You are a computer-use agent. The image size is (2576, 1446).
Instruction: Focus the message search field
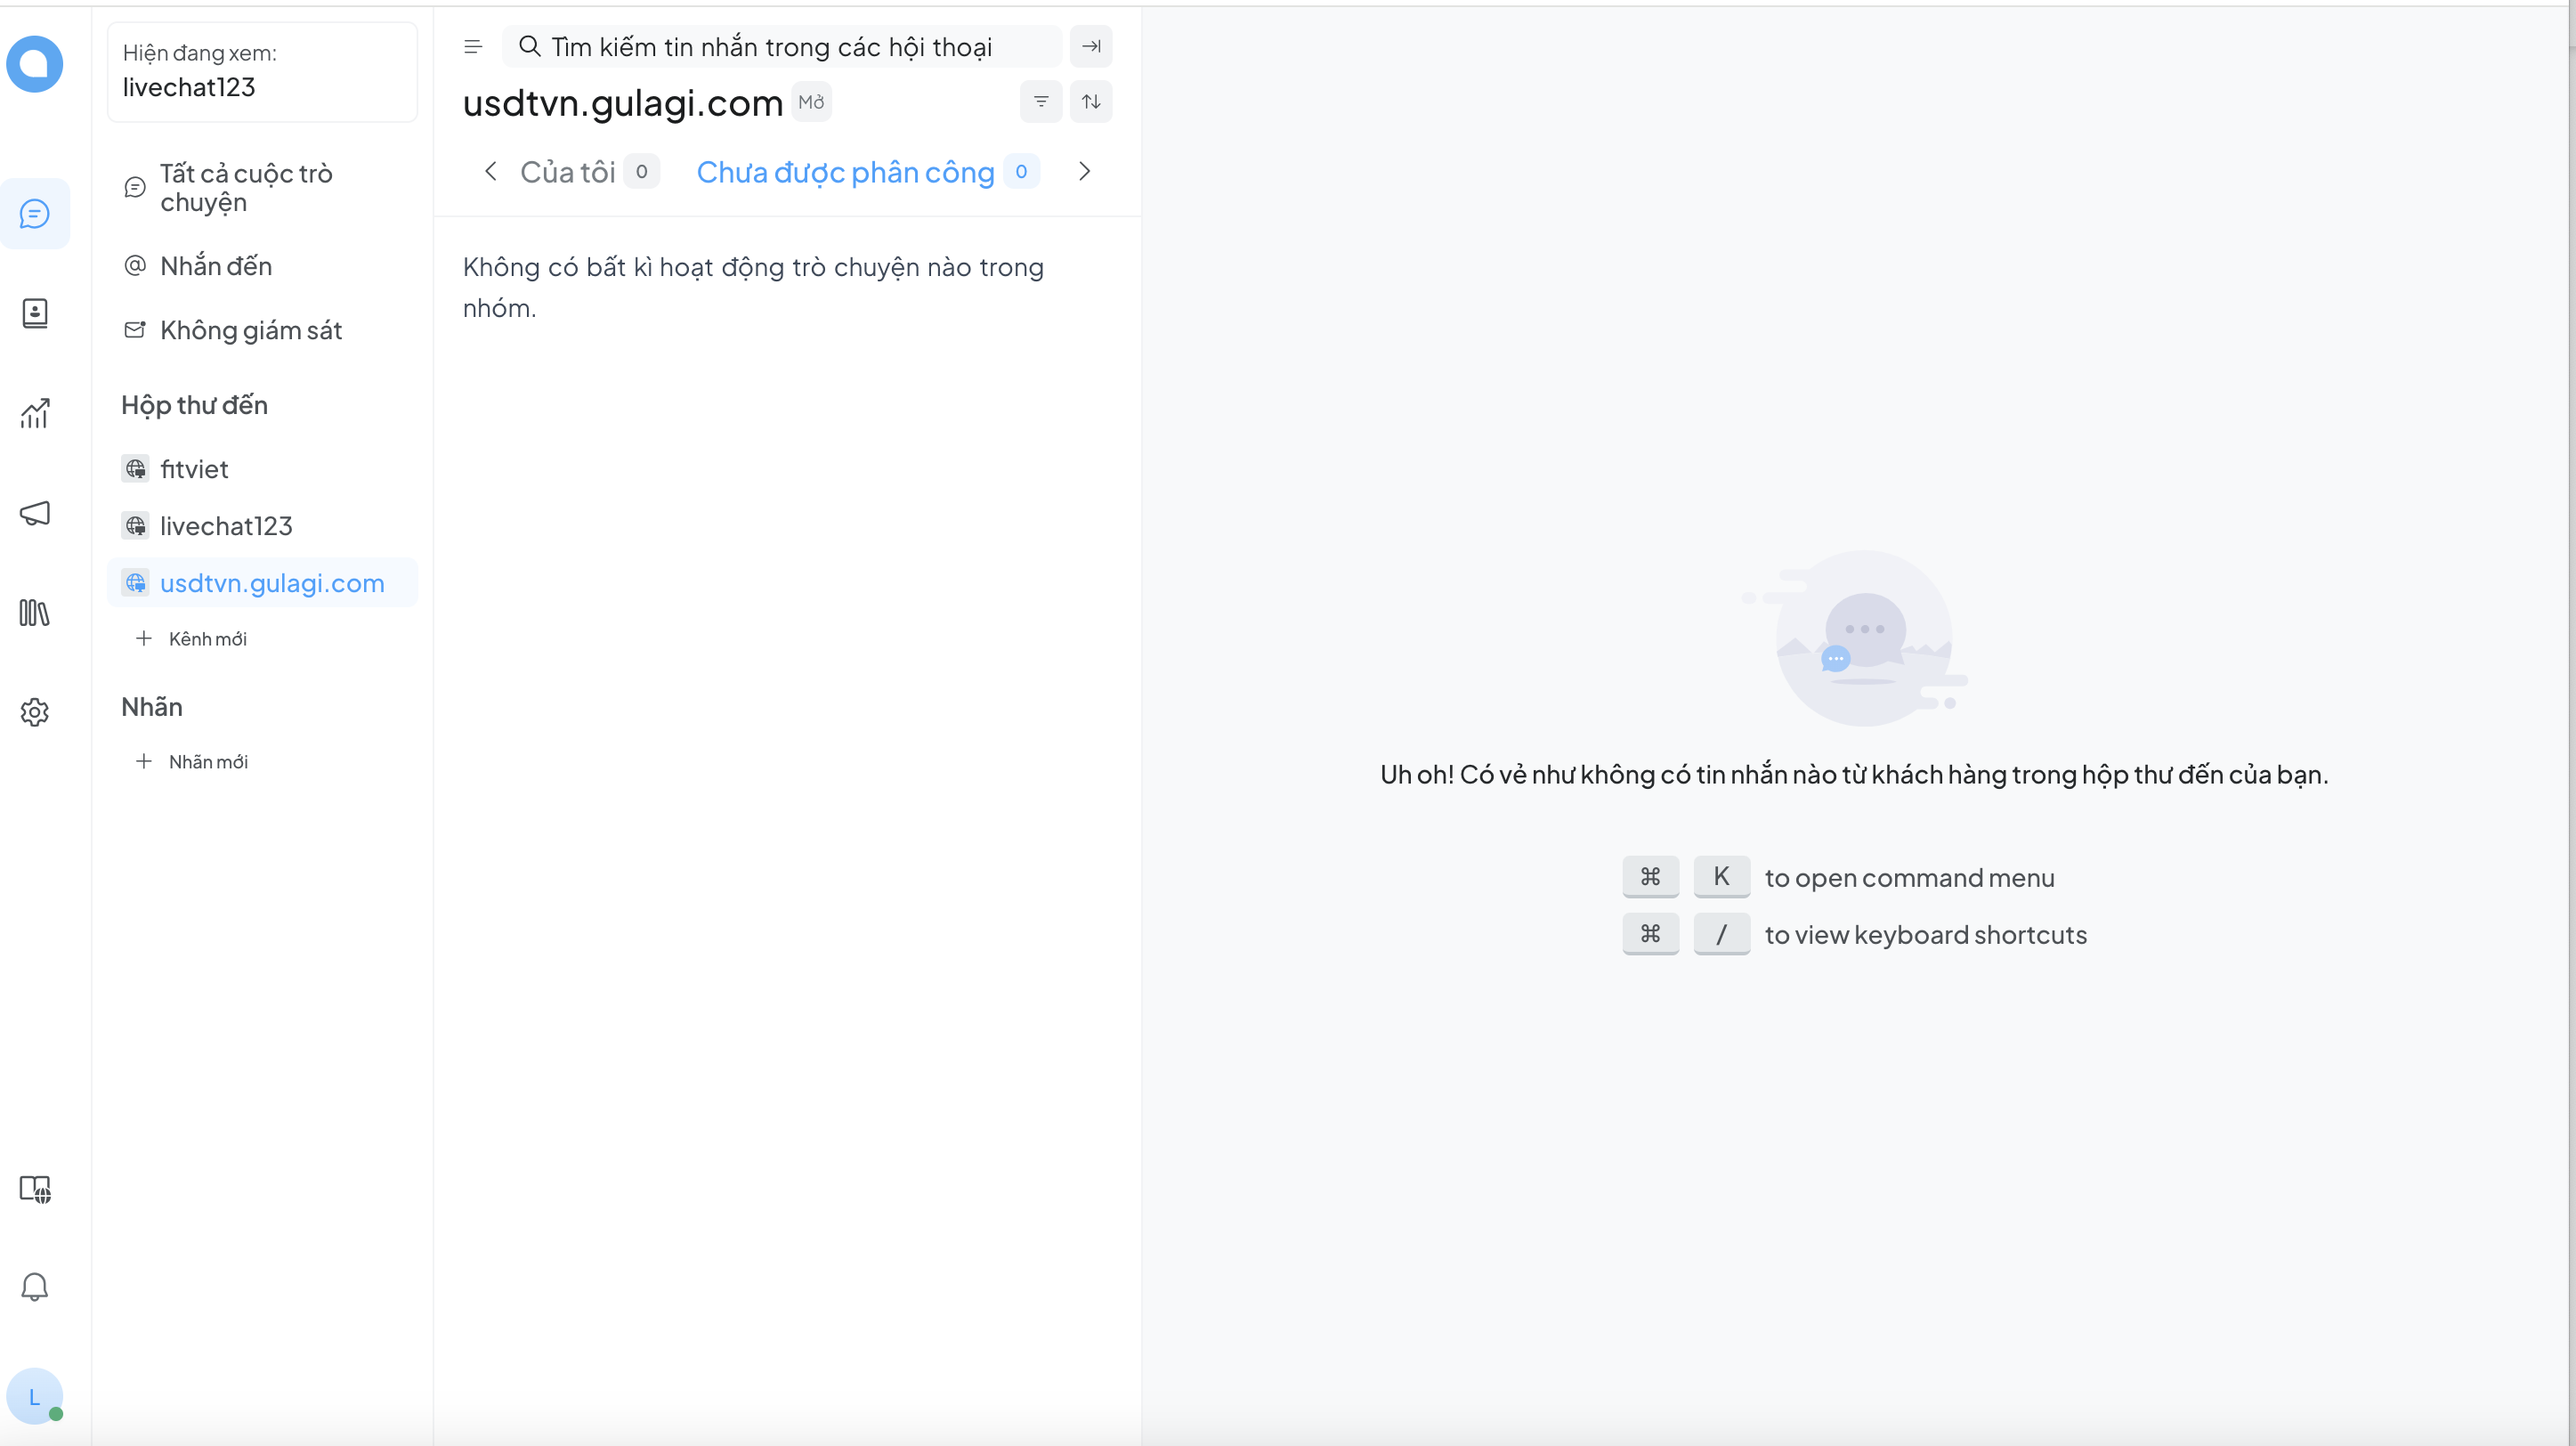(780, 47)
